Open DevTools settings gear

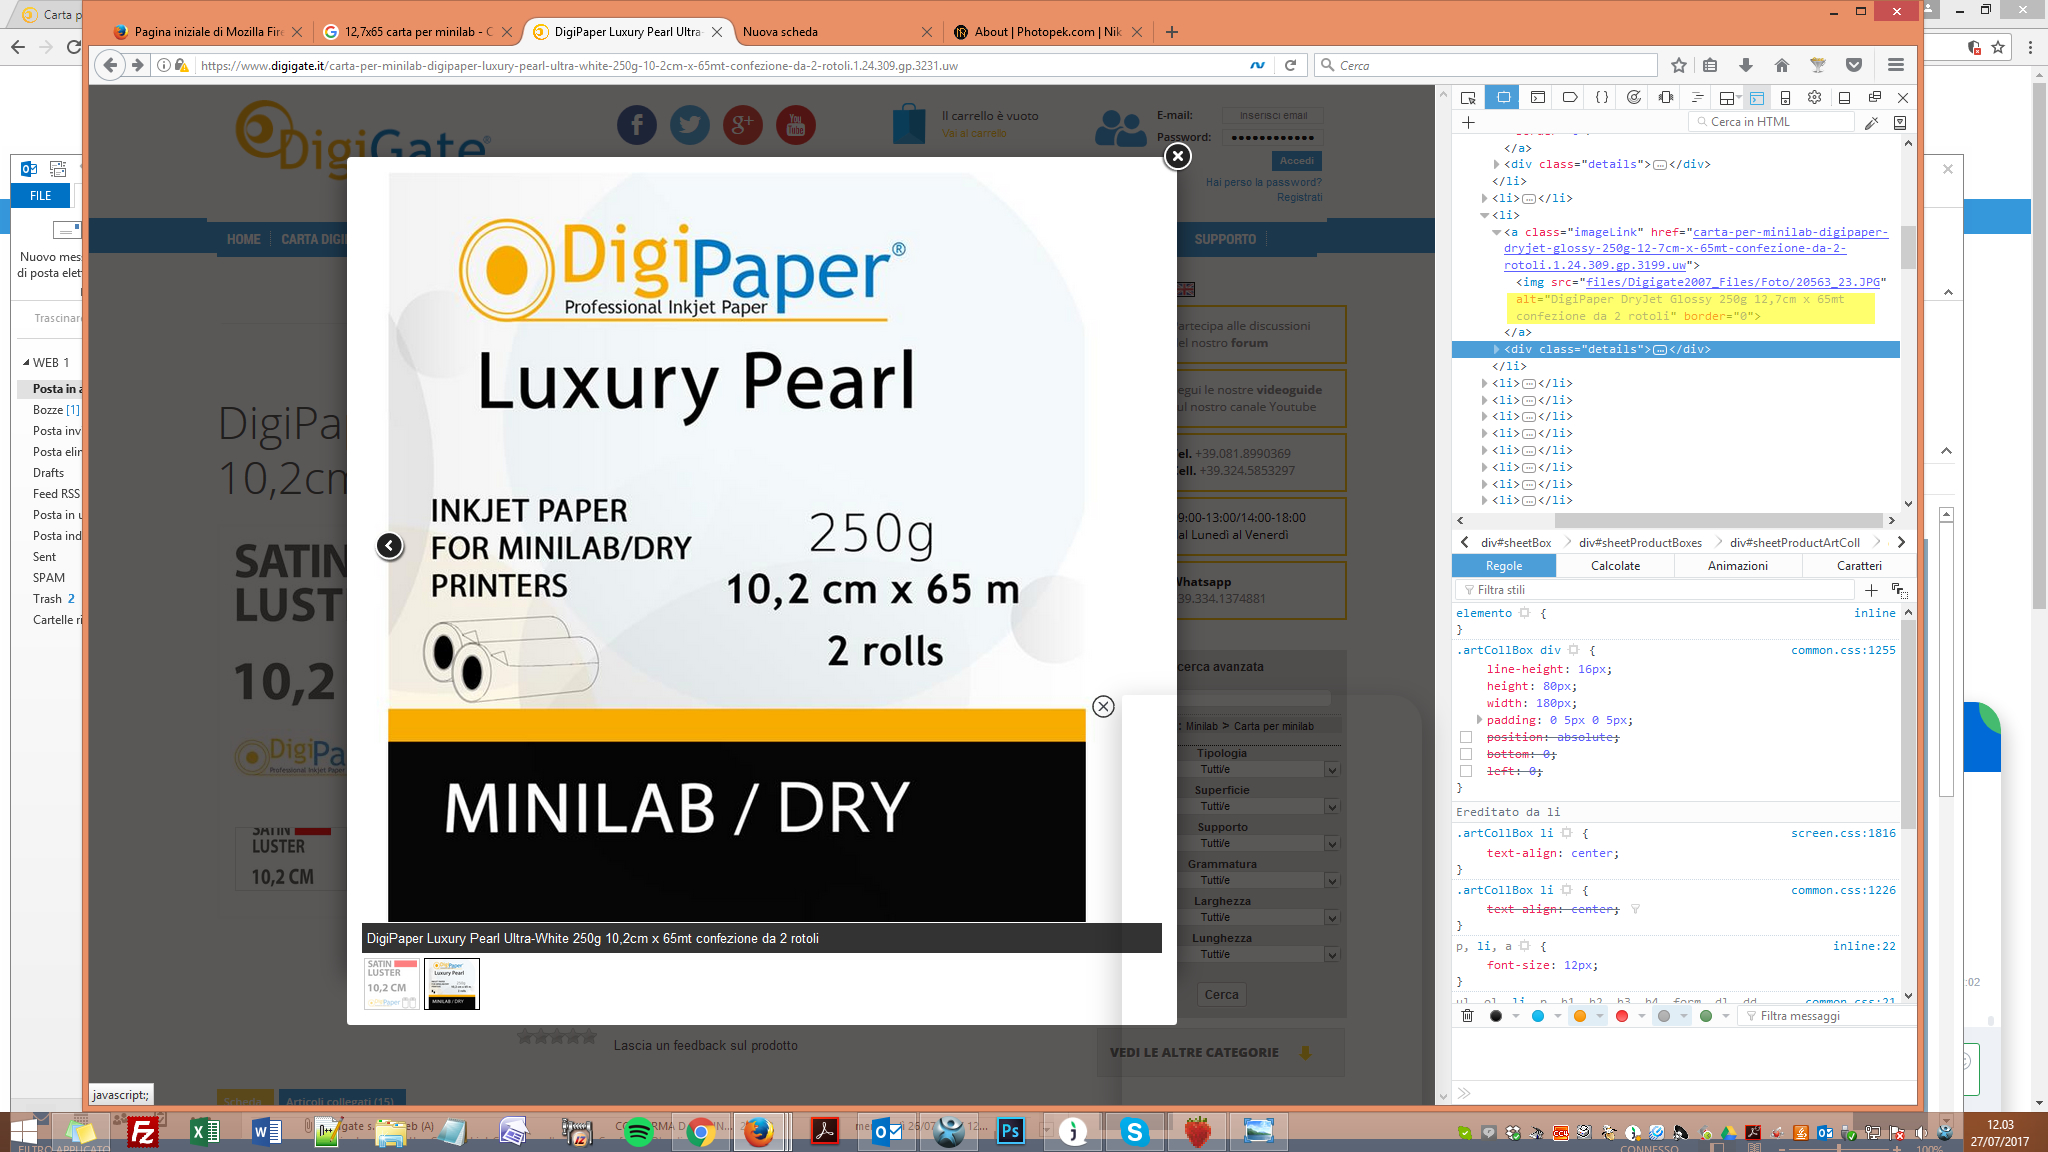1814,97
